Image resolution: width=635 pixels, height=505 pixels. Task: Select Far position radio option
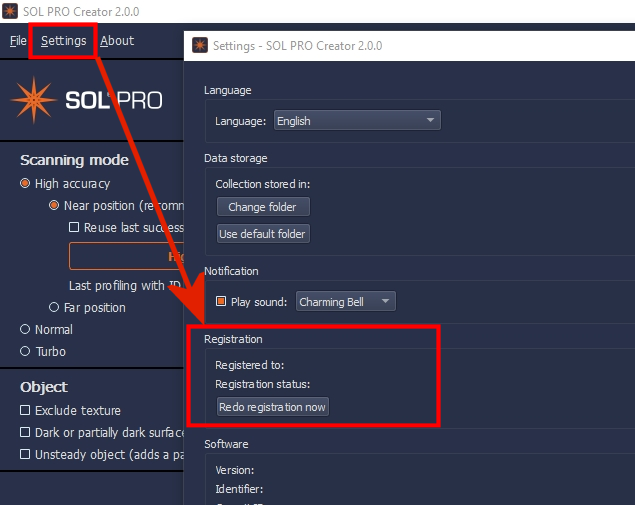point(53,307)
